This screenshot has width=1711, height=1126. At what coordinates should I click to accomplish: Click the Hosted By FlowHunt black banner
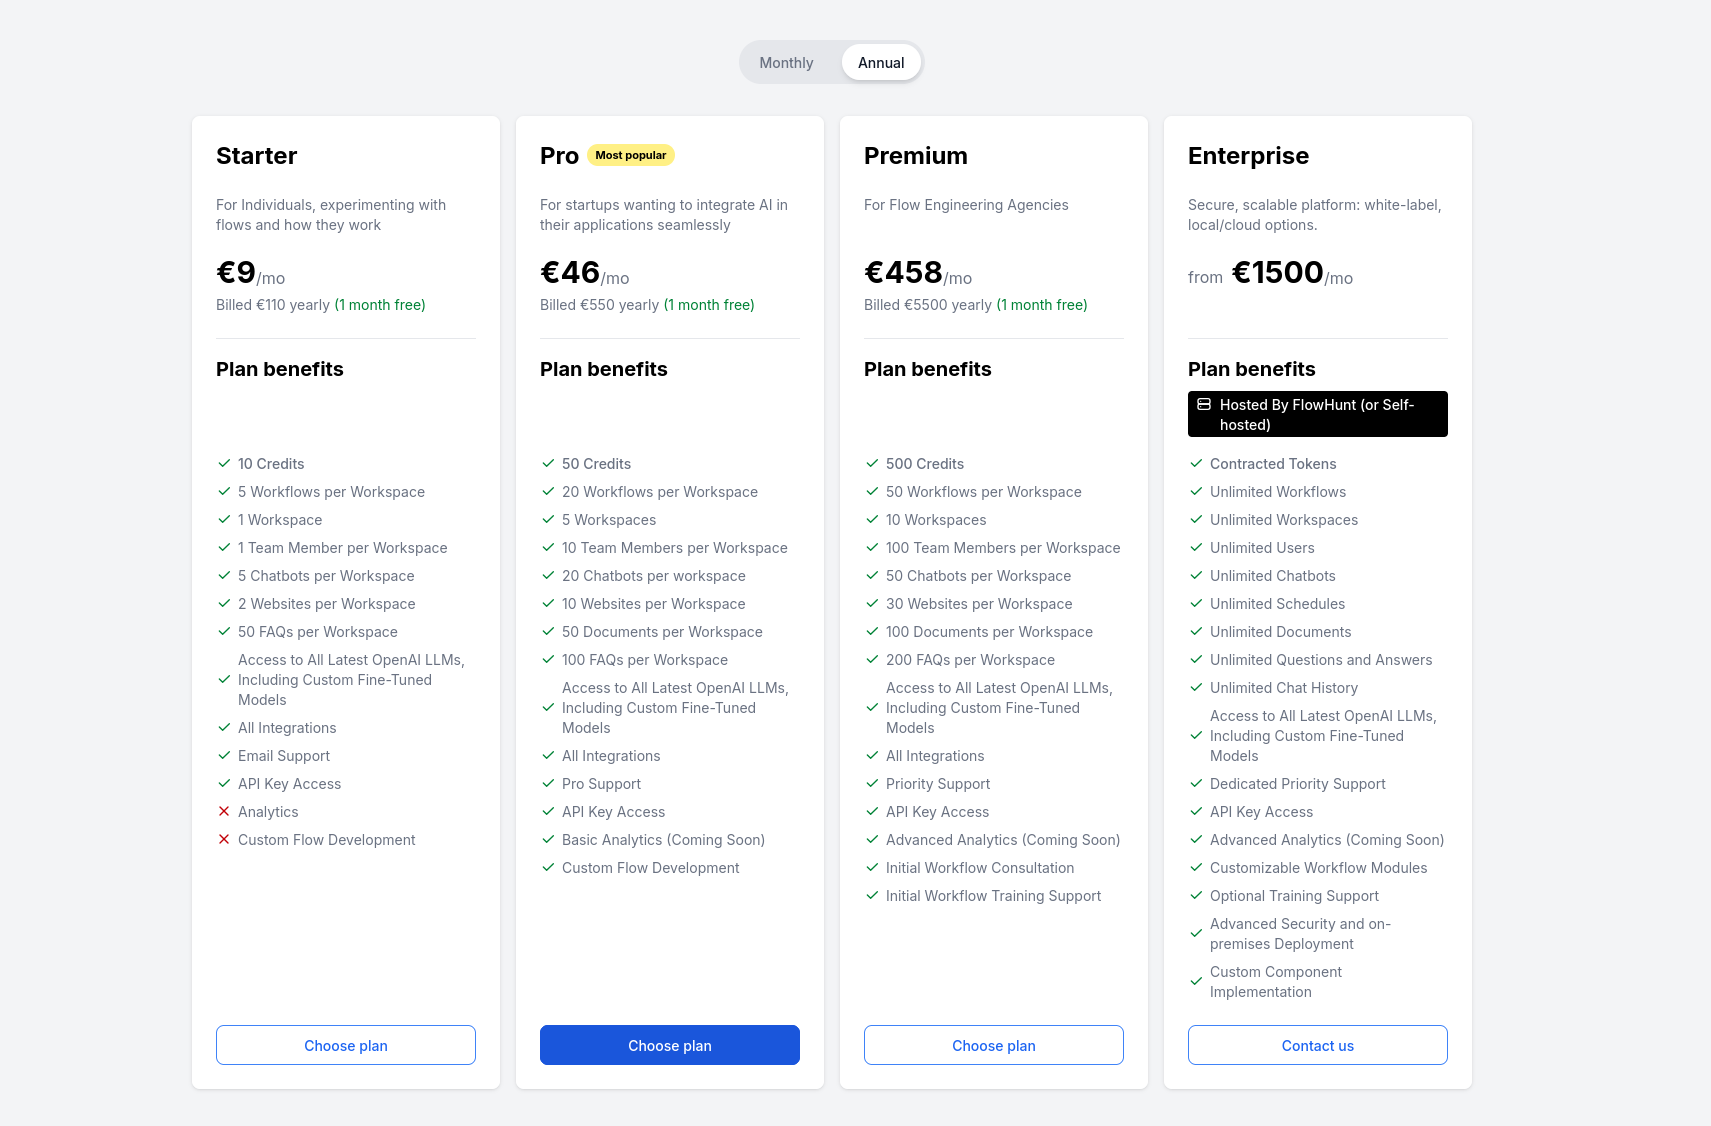1318,414
